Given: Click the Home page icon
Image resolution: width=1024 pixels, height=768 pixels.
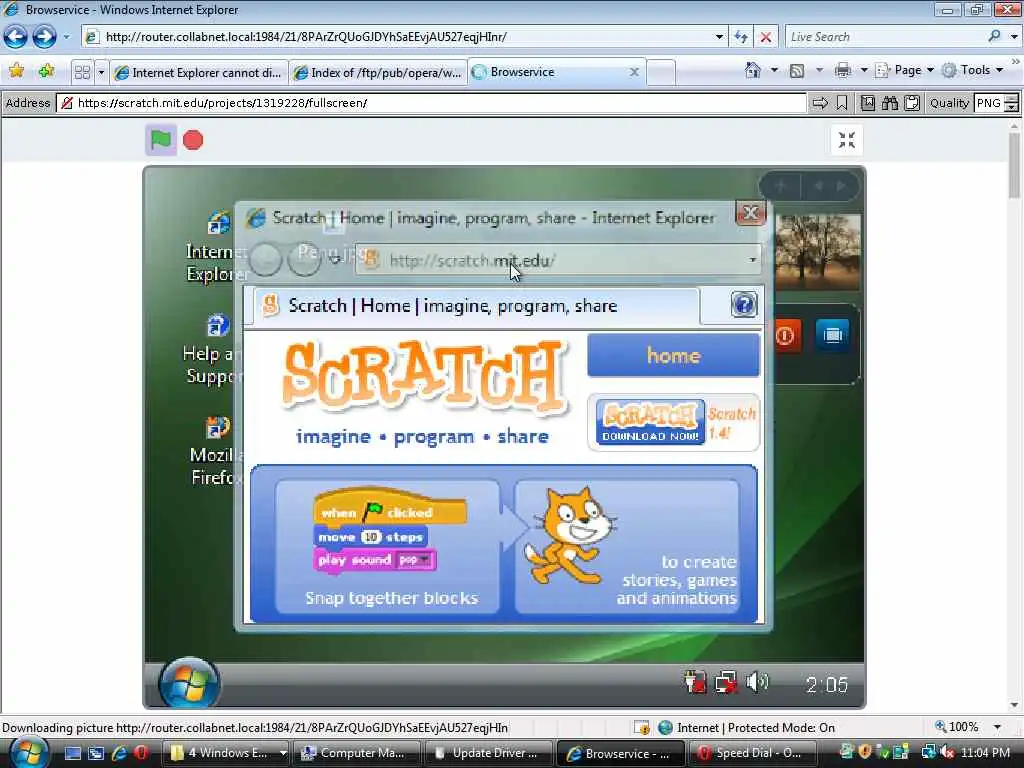Looking at the screenshot, I should coord(753,70).
